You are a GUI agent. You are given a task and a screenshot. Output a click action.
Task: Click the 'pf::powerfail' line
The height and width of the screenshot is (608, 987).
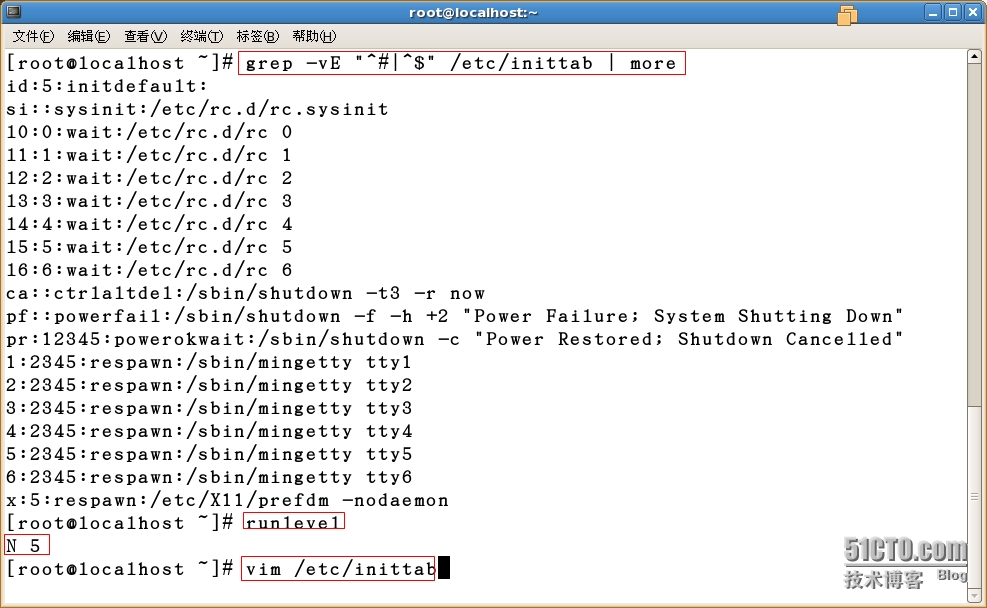pos(455,316)
